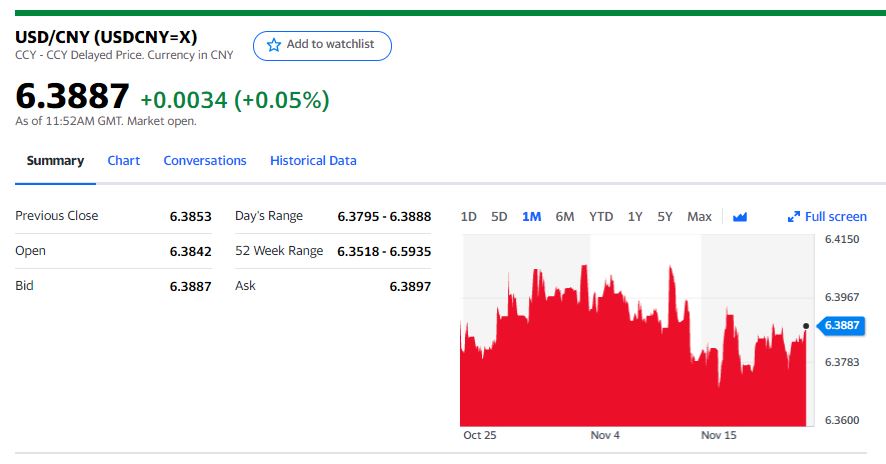886x464 pixels.
Task: Show year-to-date with YTD range
Action: pos(601,217)
